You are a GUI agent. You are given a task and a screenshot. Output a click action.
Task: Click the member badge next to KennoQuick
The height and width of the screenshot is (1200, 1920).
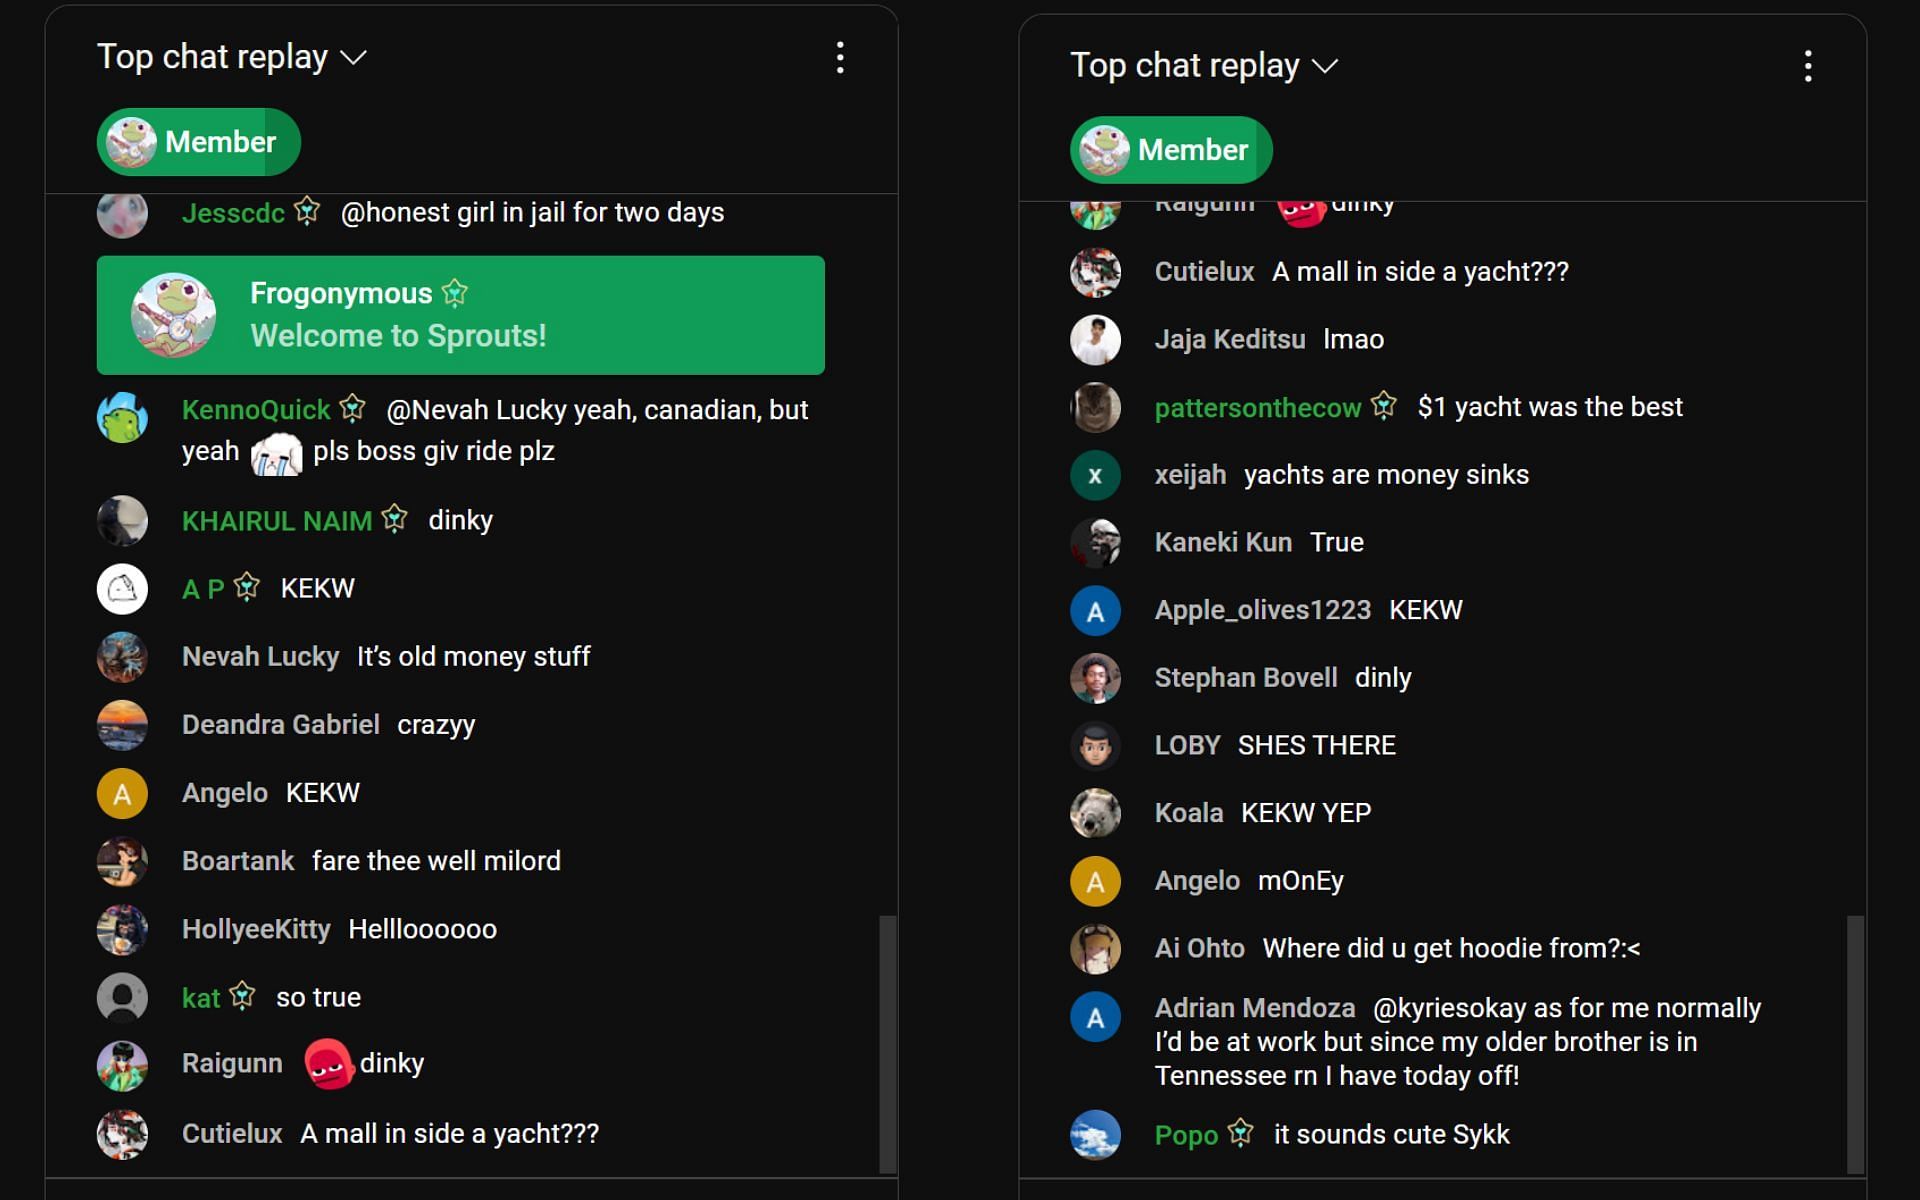point(352,408)
